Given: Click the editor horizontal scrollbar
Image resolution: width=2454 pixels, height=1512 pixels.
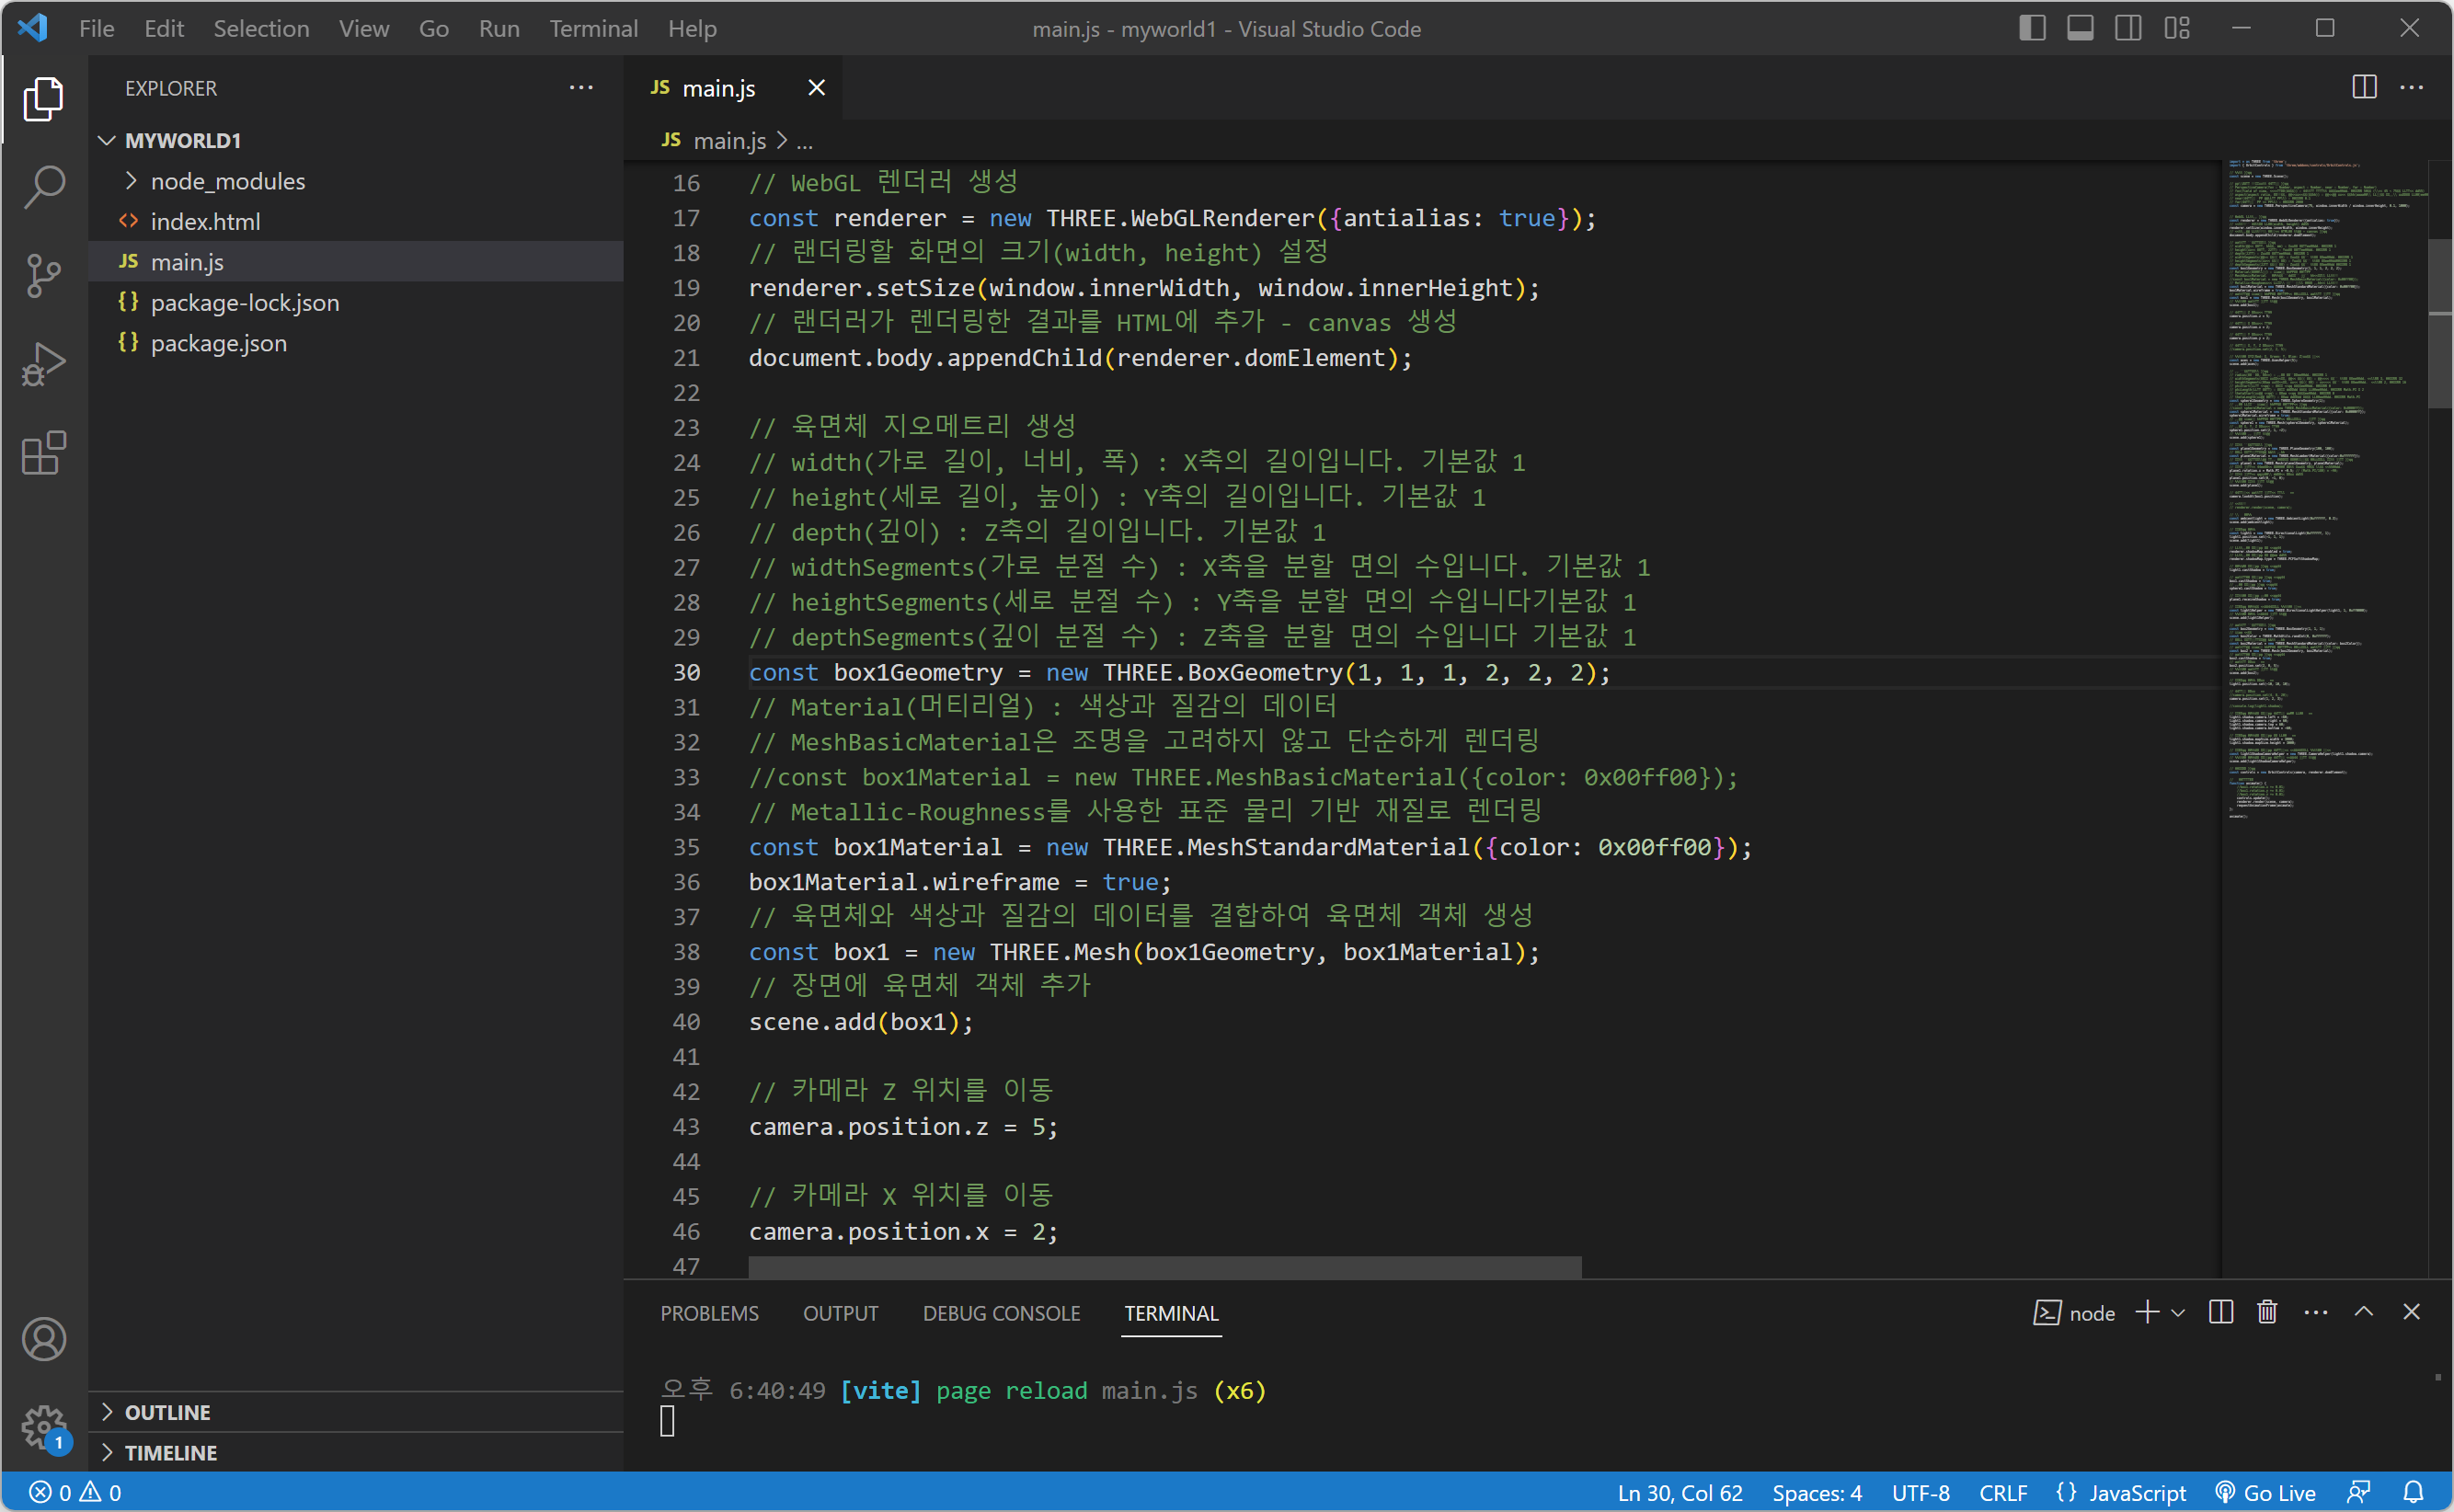Looking at the screenshot, I should point(1164,1267).
